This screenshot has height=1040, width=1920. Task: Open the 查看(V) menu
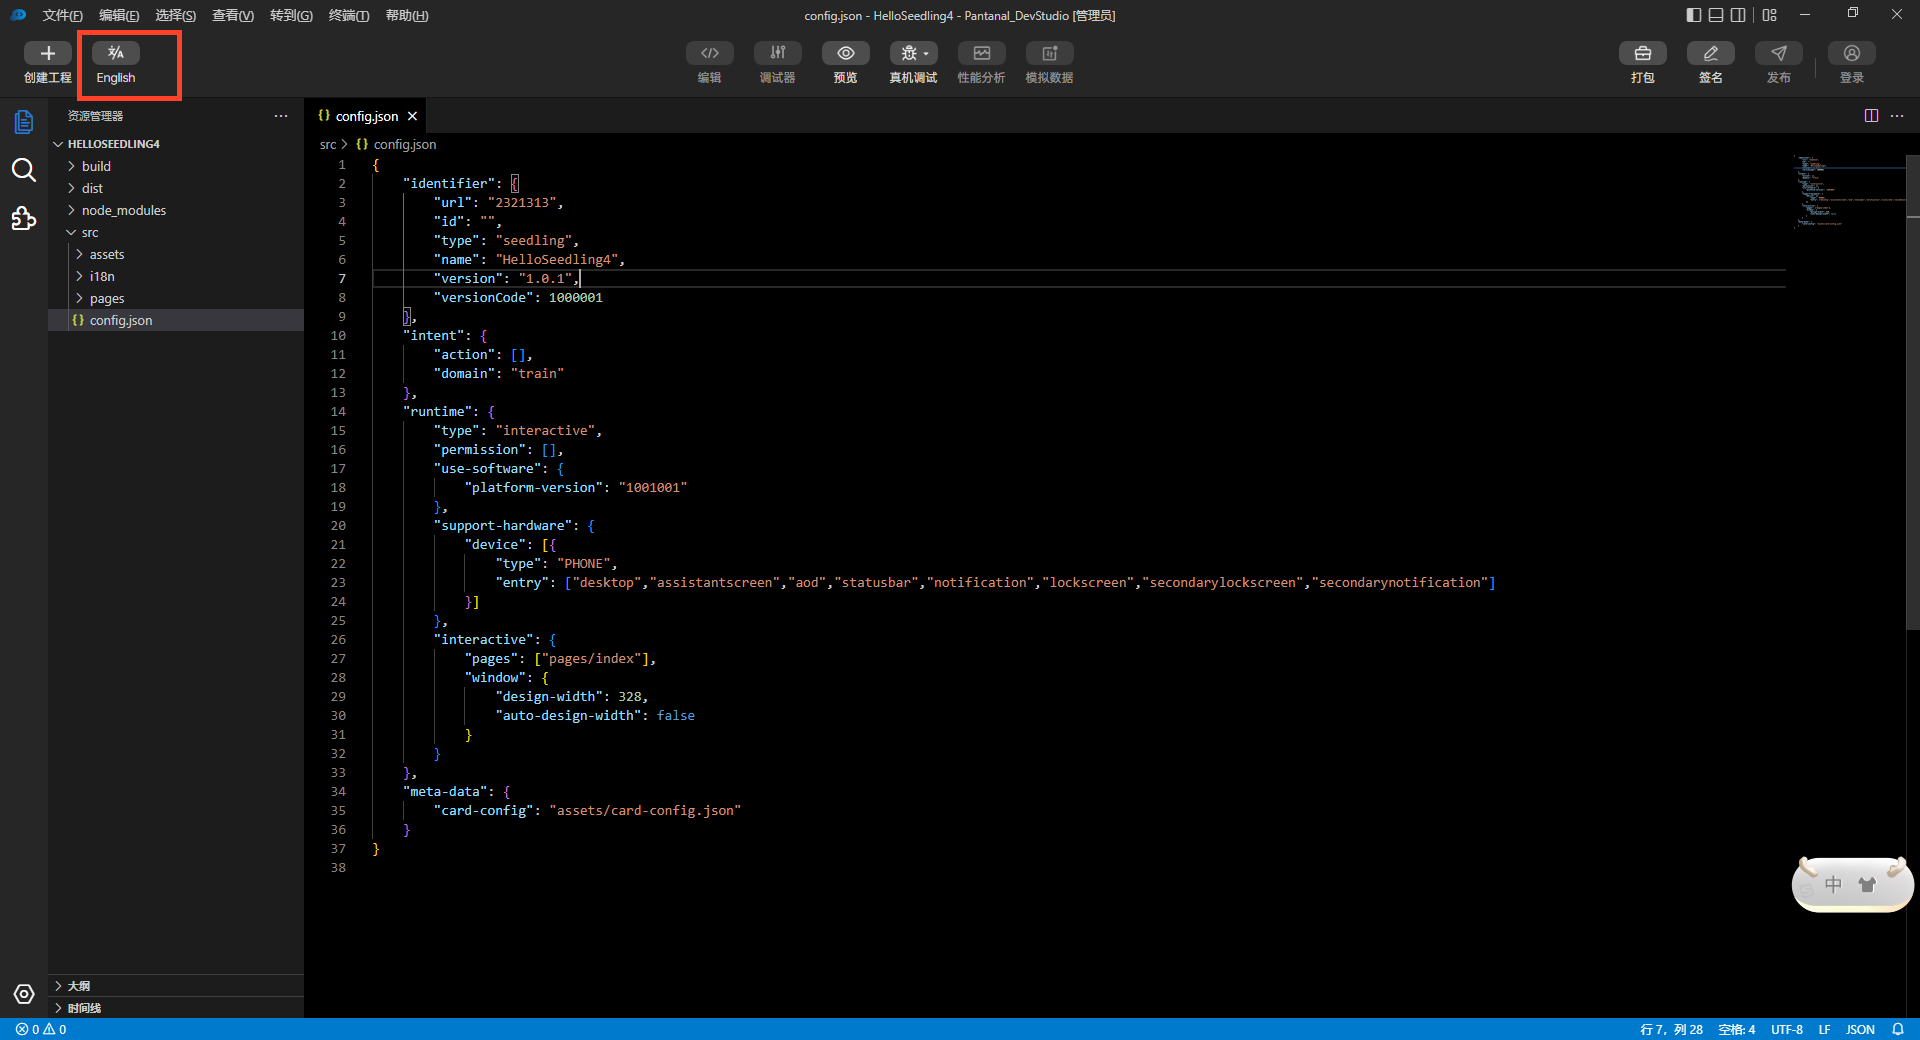click(233, 15)
